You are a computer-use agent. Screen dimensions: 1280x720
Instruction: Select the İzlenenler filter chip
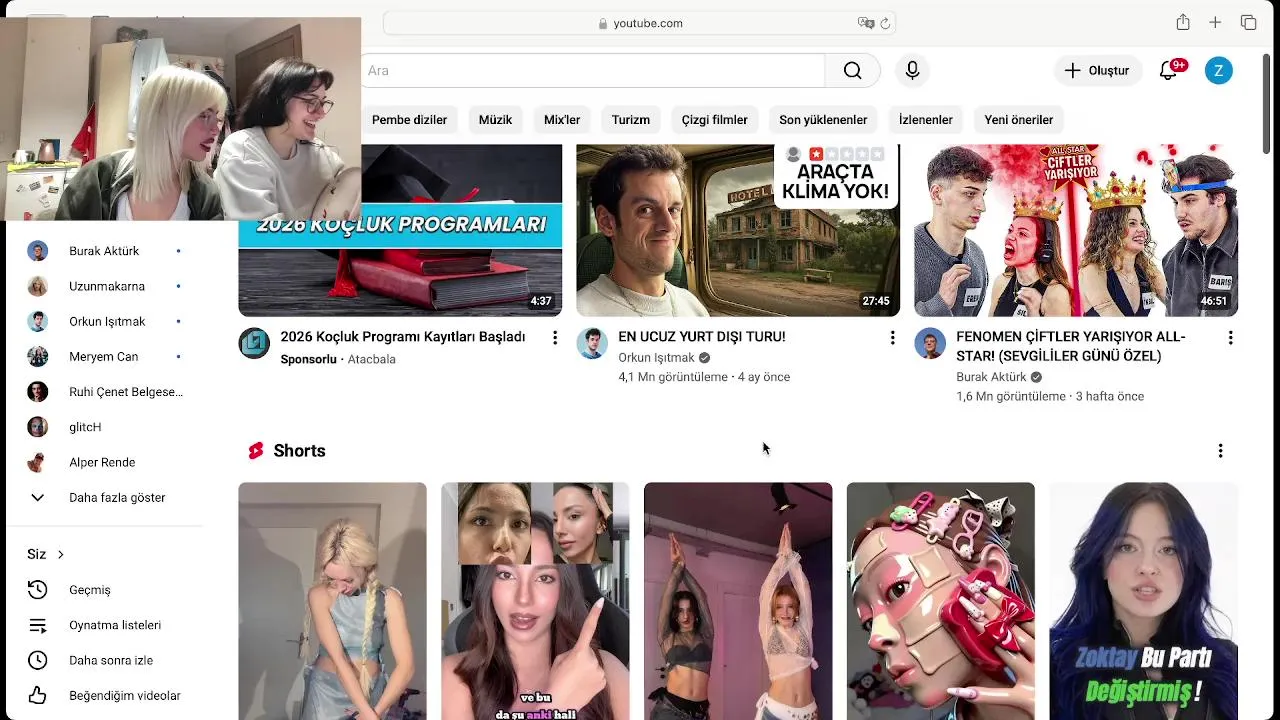(926, 120)
